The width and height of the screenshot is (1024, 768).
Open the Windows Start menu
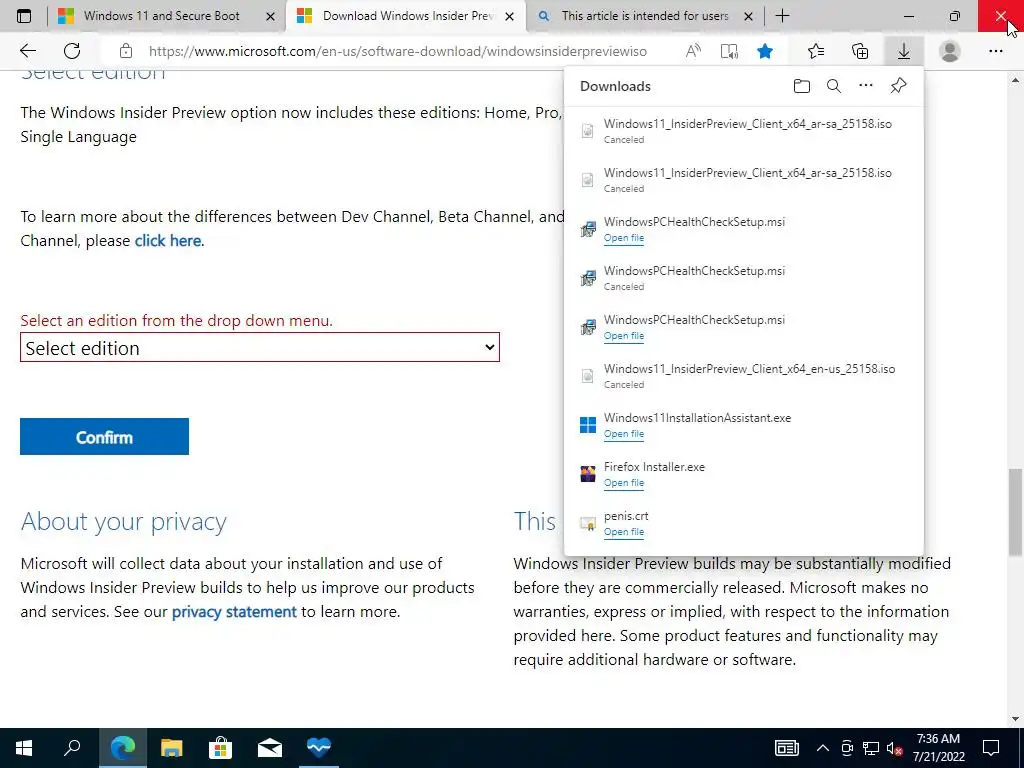[24, 748]
